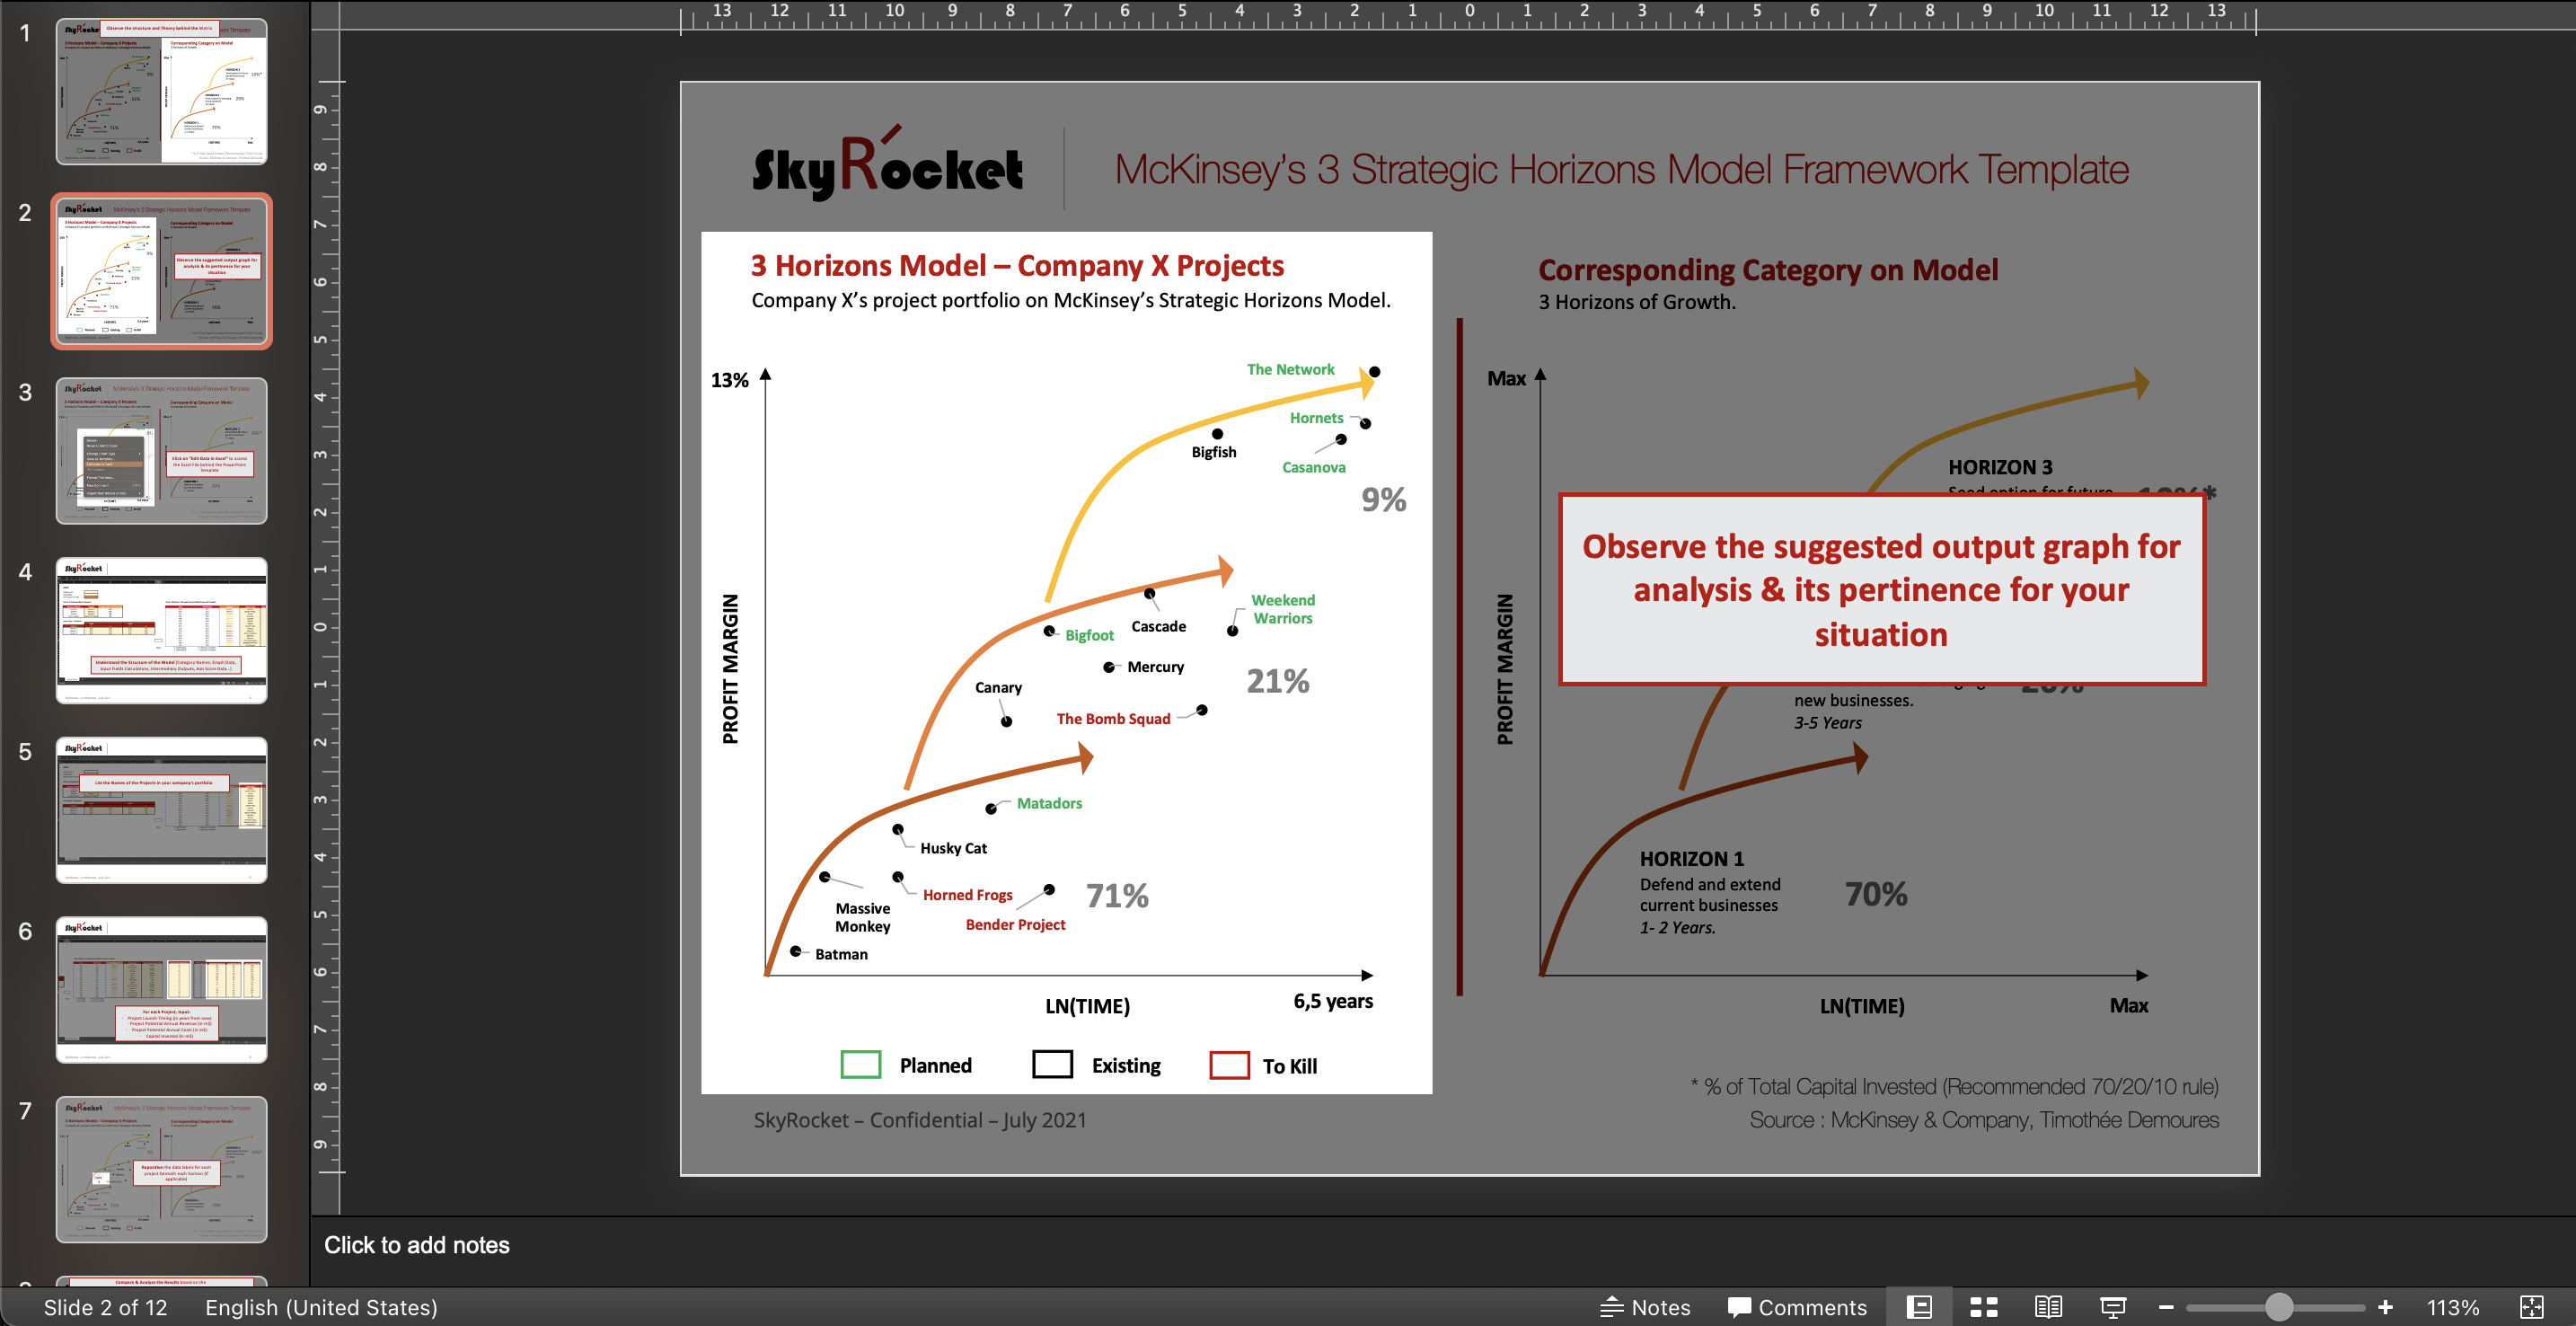
Task: Select the 'Bigfoot' chart label
Action: (1089, 635)
